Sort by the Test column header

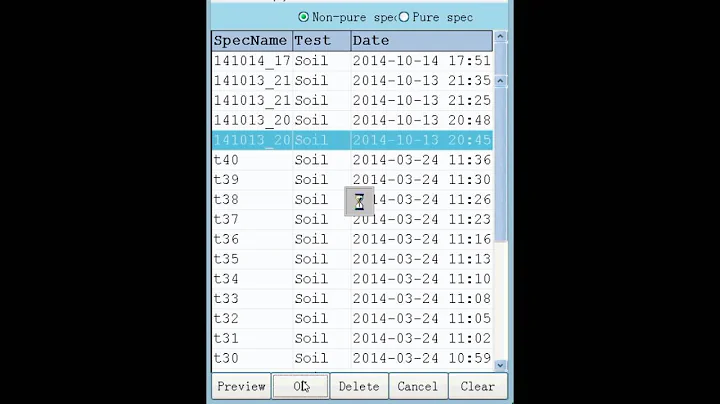322,40
